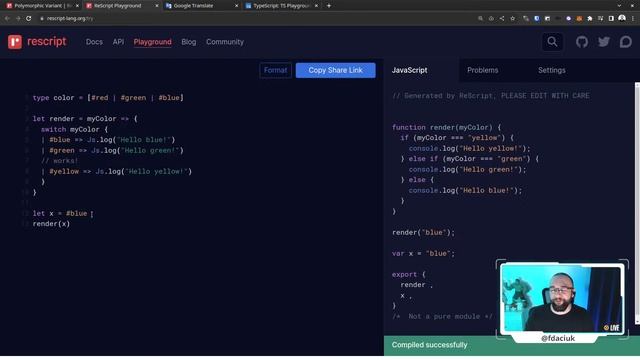Click 'var x = "blue";' in output
The height and width of the screenshot is (360, 640).
point(423,253)
